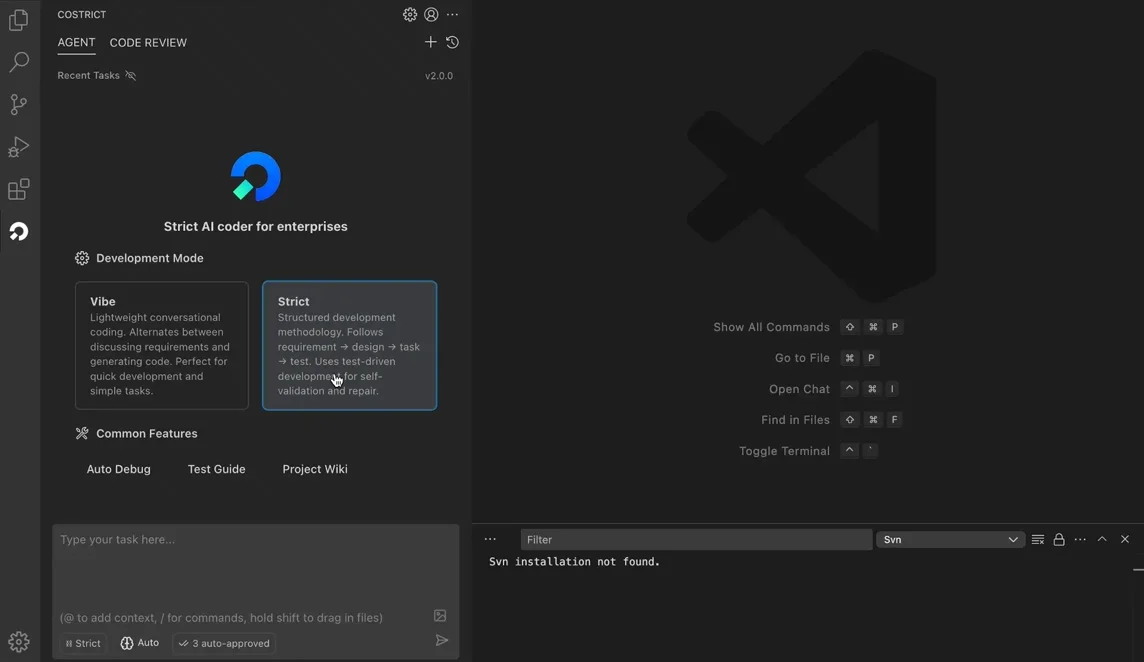This screenshot has height=662, width=1144.
Task: Click the Toggle Terminal hint
Action: click(x=784, y=451)
